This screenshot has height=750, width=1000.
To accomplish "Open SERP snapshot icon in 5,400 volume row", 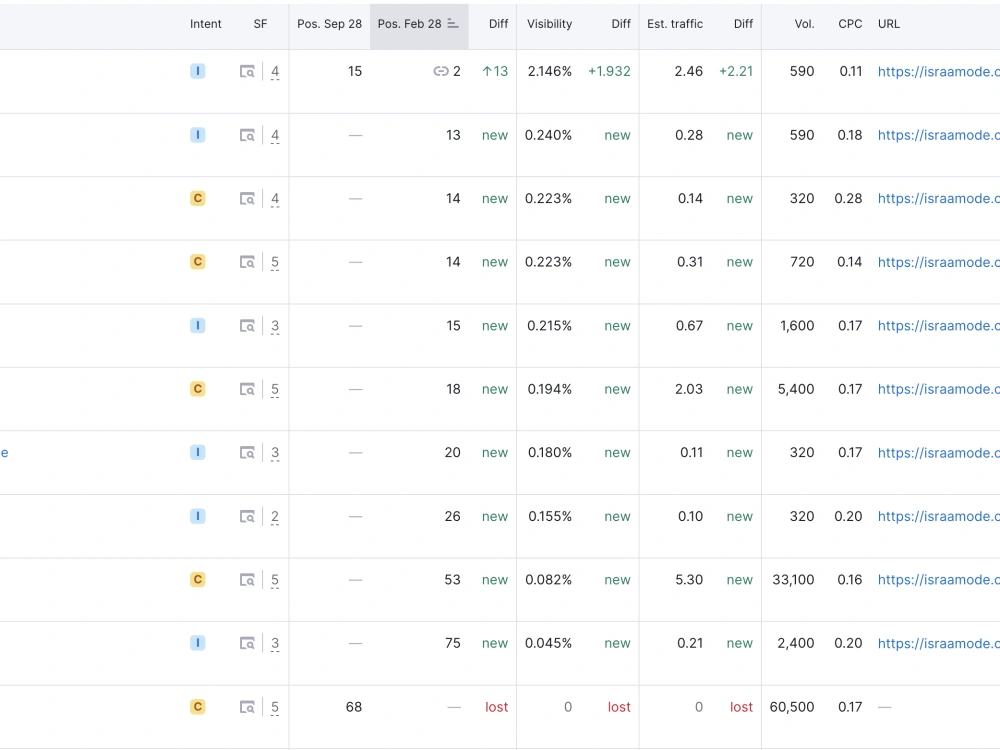I will coord(247,389).
